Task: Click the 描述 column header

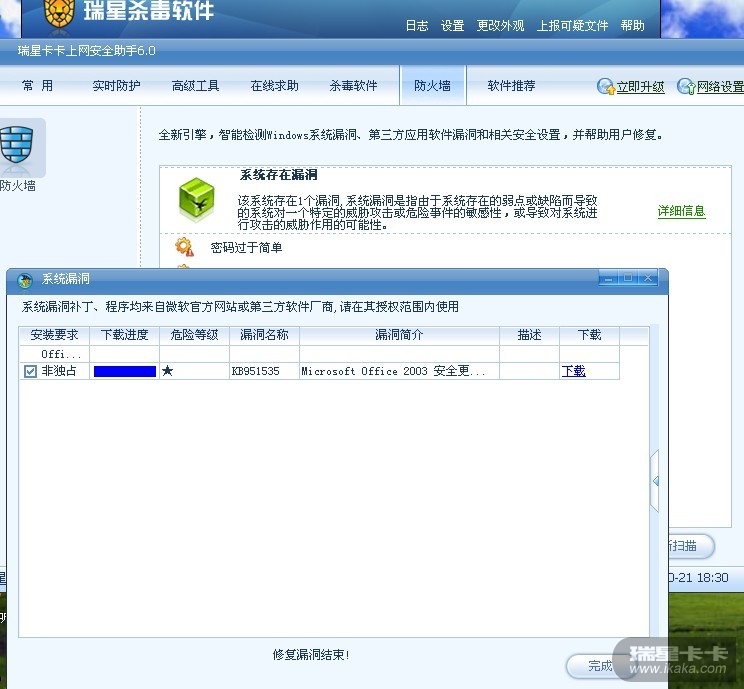Action: coord(530,335)
